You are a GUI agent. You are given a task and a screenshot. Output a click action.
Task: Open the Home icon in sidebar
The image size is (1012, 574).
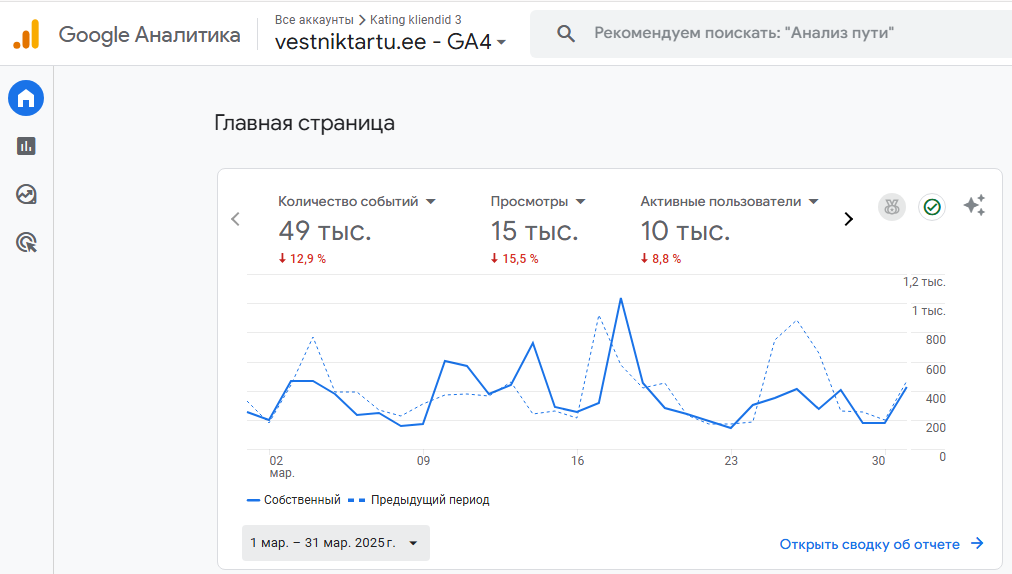click(26, 98)
